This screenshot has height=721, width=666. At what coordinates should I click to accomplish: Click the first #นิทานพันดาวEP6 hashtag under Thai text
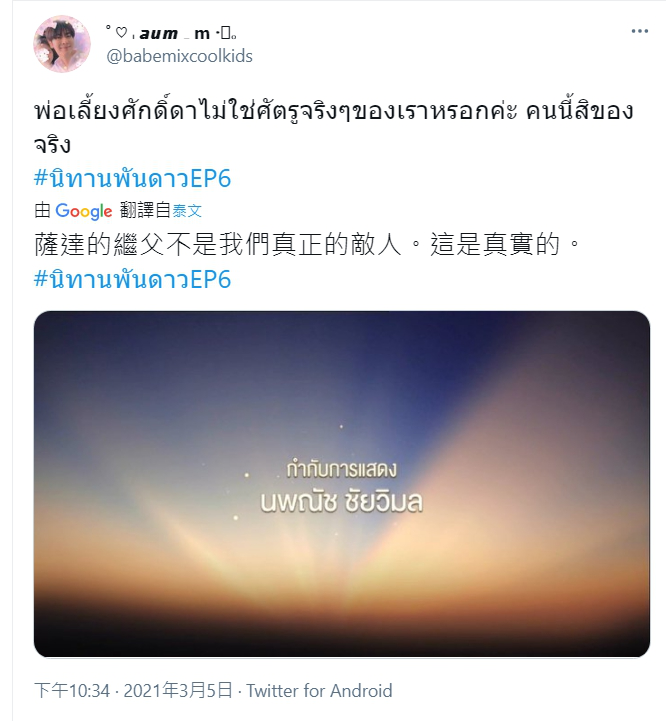click(132, 178)
